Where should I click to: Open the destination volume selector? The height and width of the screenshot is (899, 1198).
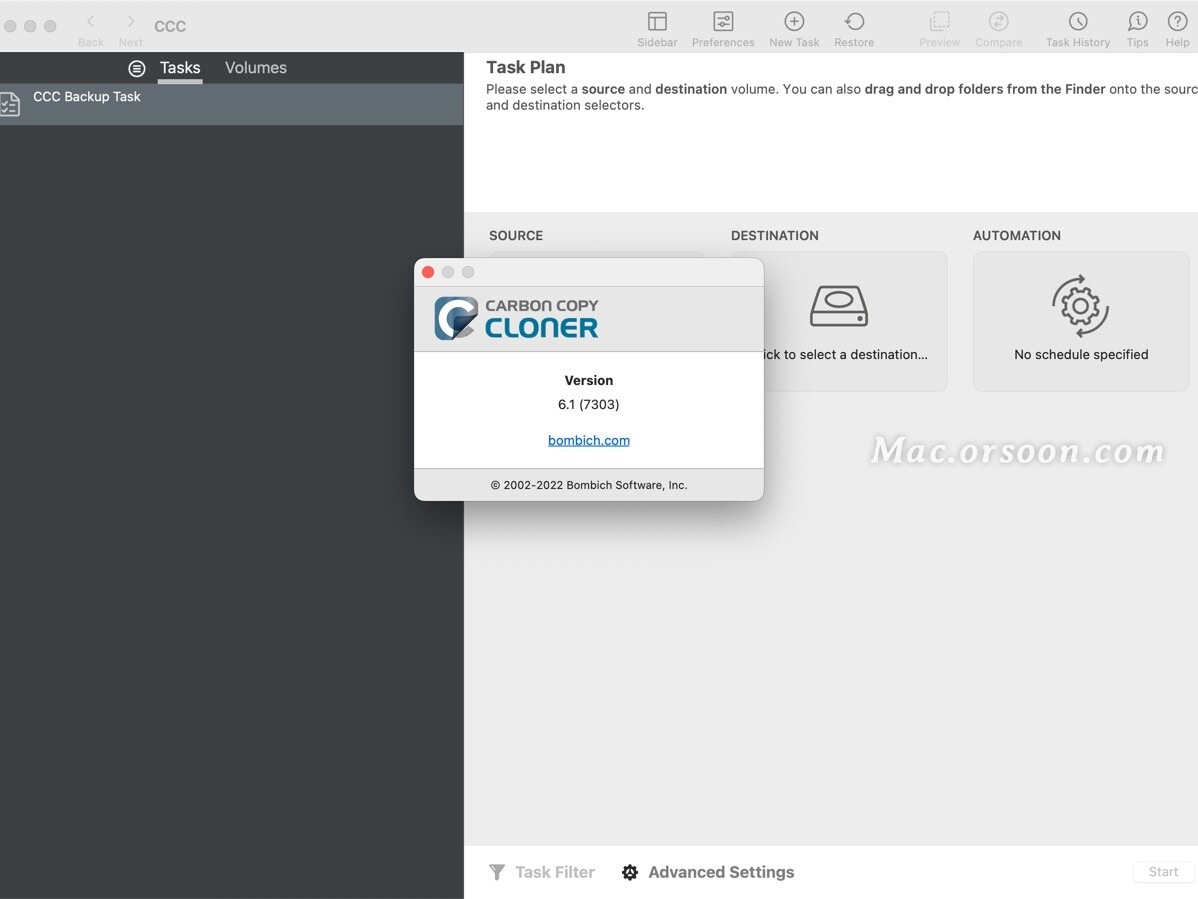pyautogui.click(x=838, y=307)
